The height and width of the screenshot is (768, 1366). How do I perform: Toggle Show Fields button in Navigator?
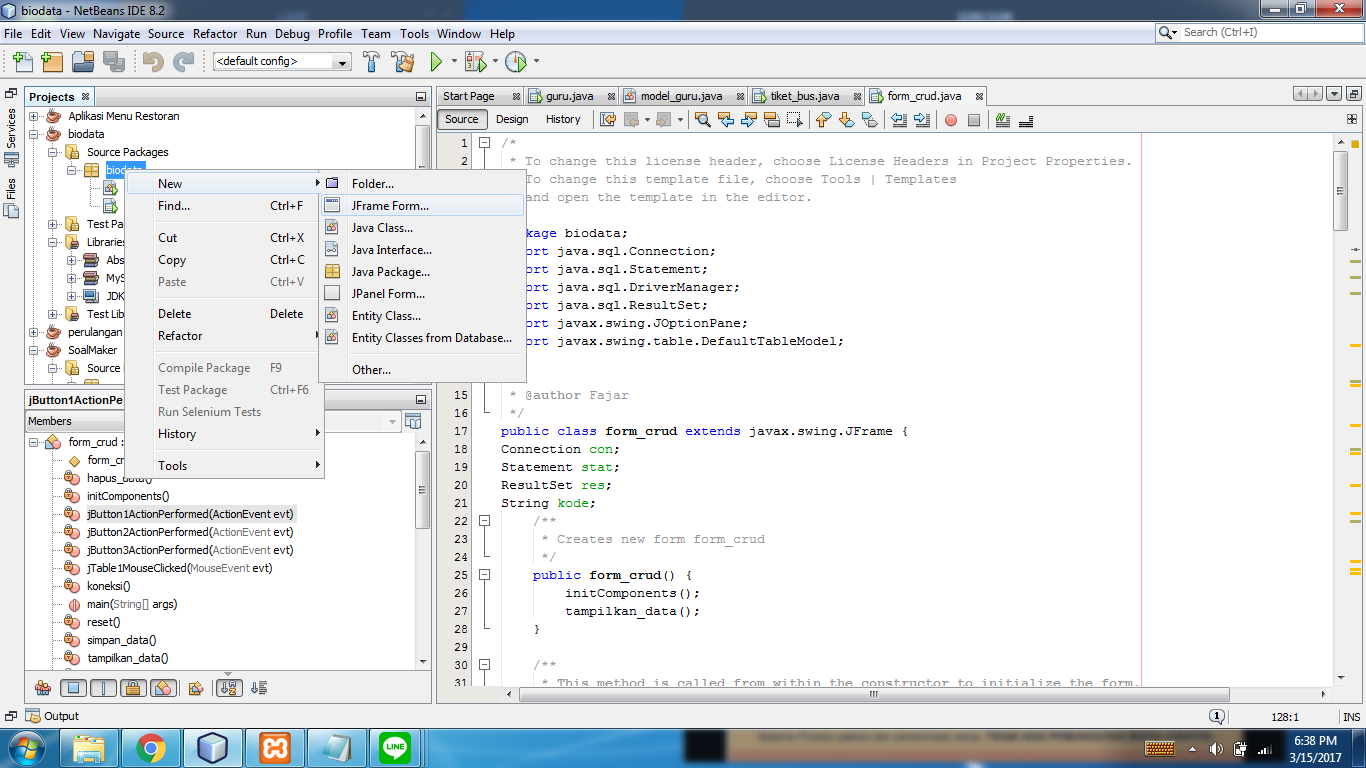73,688
